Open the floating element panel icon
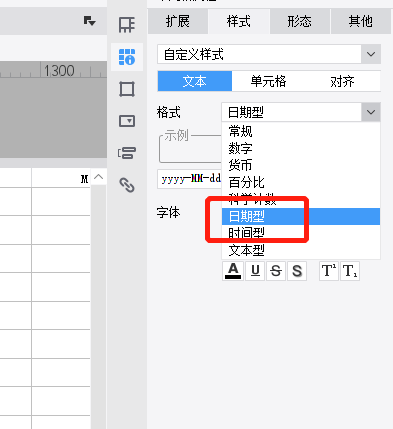 click(x=127, y=89)
